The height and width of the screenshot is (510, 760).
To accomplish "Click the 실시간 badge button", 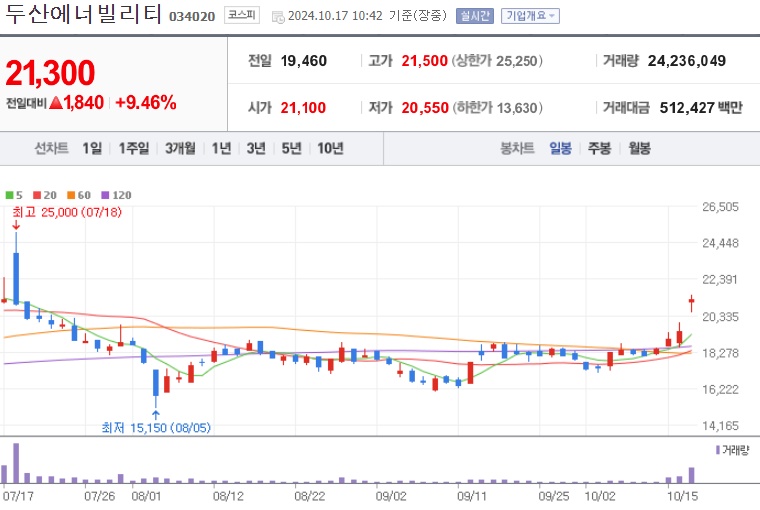I will [x=475, y=16].
